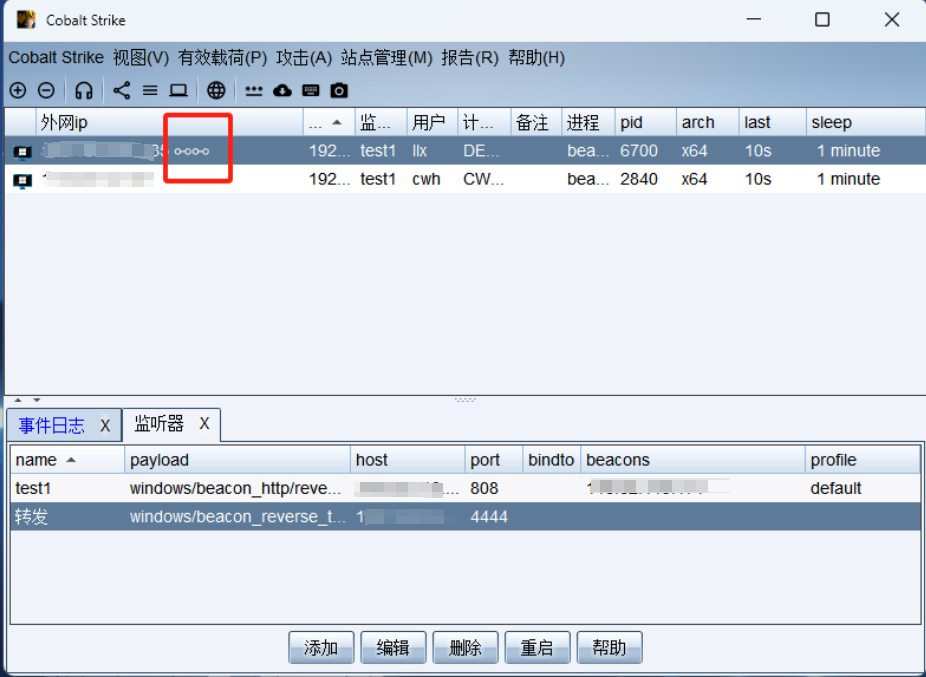Click the beacon computer icon for user llx
Image resolution: width=926 pixels, height=677 pixels.
[x=22, y=152]
